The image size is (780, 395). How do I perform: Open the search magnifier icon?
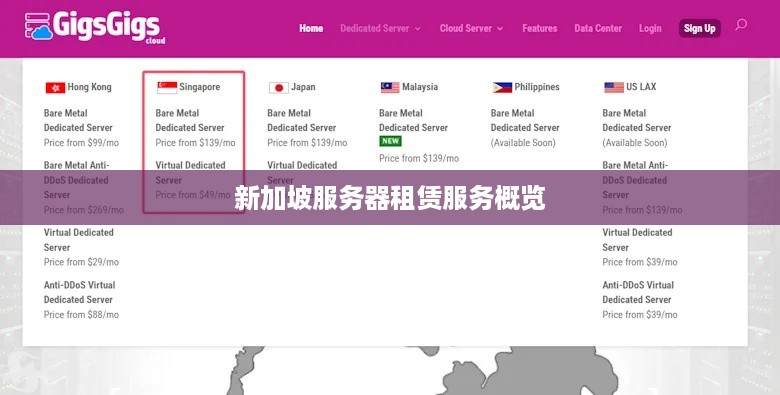click(x=741, y=24)
